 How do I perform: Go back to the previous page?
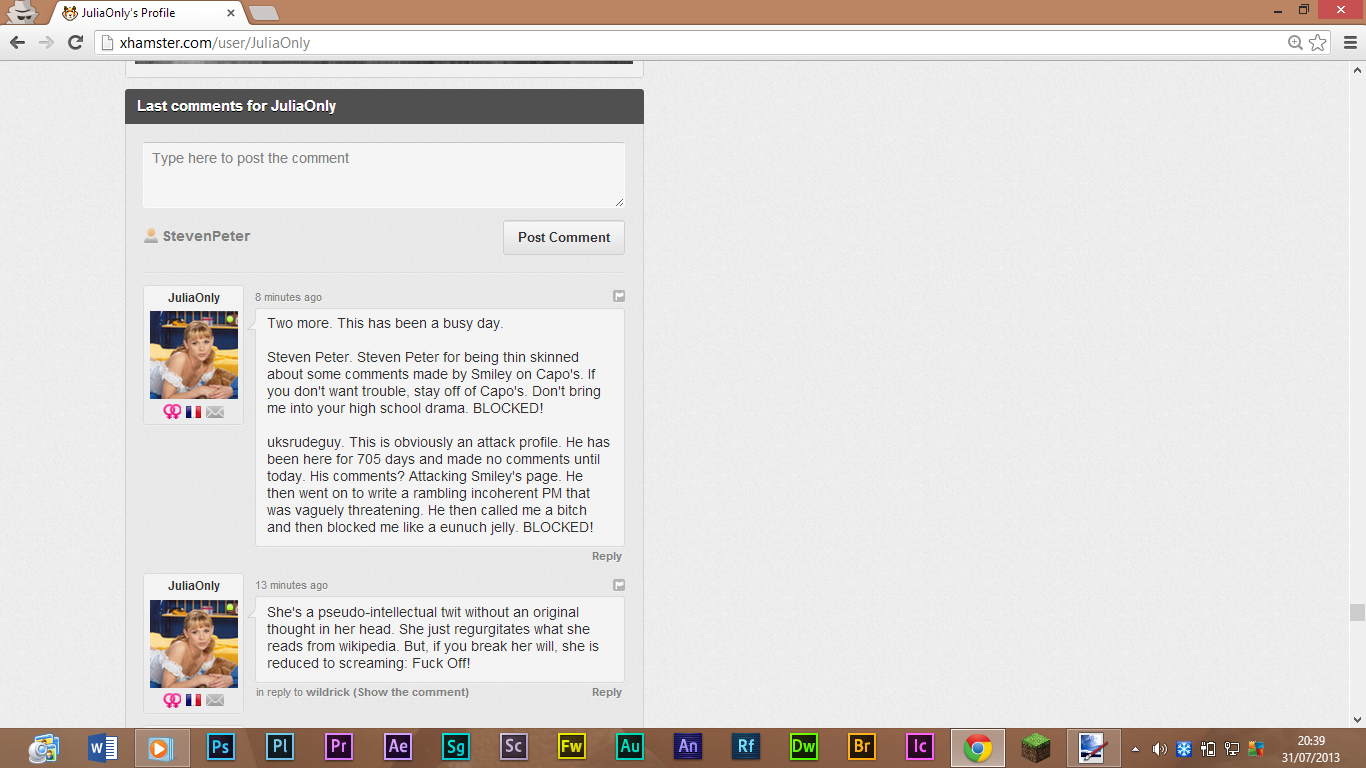coord(17,42)
